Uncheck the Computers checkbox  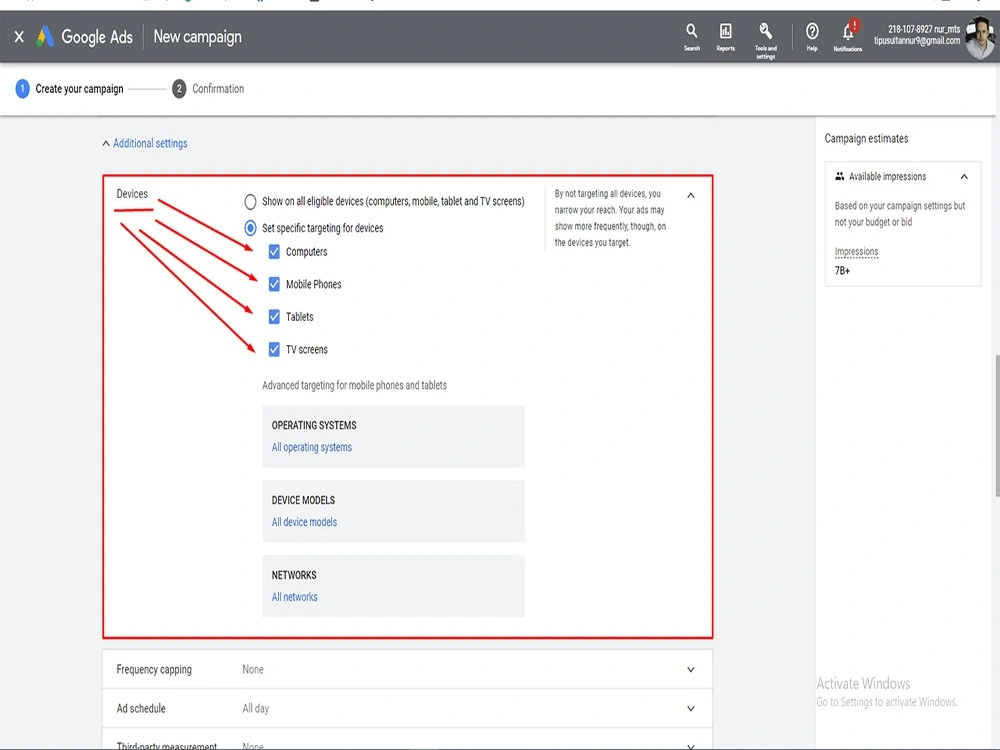pyautogui.click(x=274, y=252)
